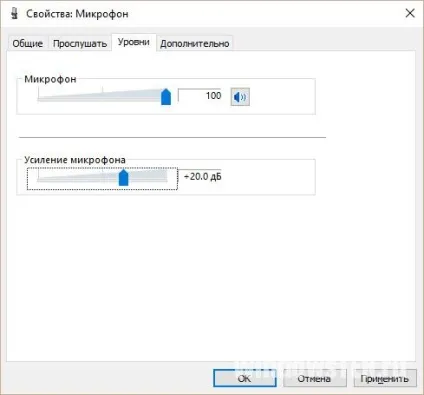Mute the microphone with the speaker icon
This screenshot has width=424, height=395.
(x=240, y=97)
